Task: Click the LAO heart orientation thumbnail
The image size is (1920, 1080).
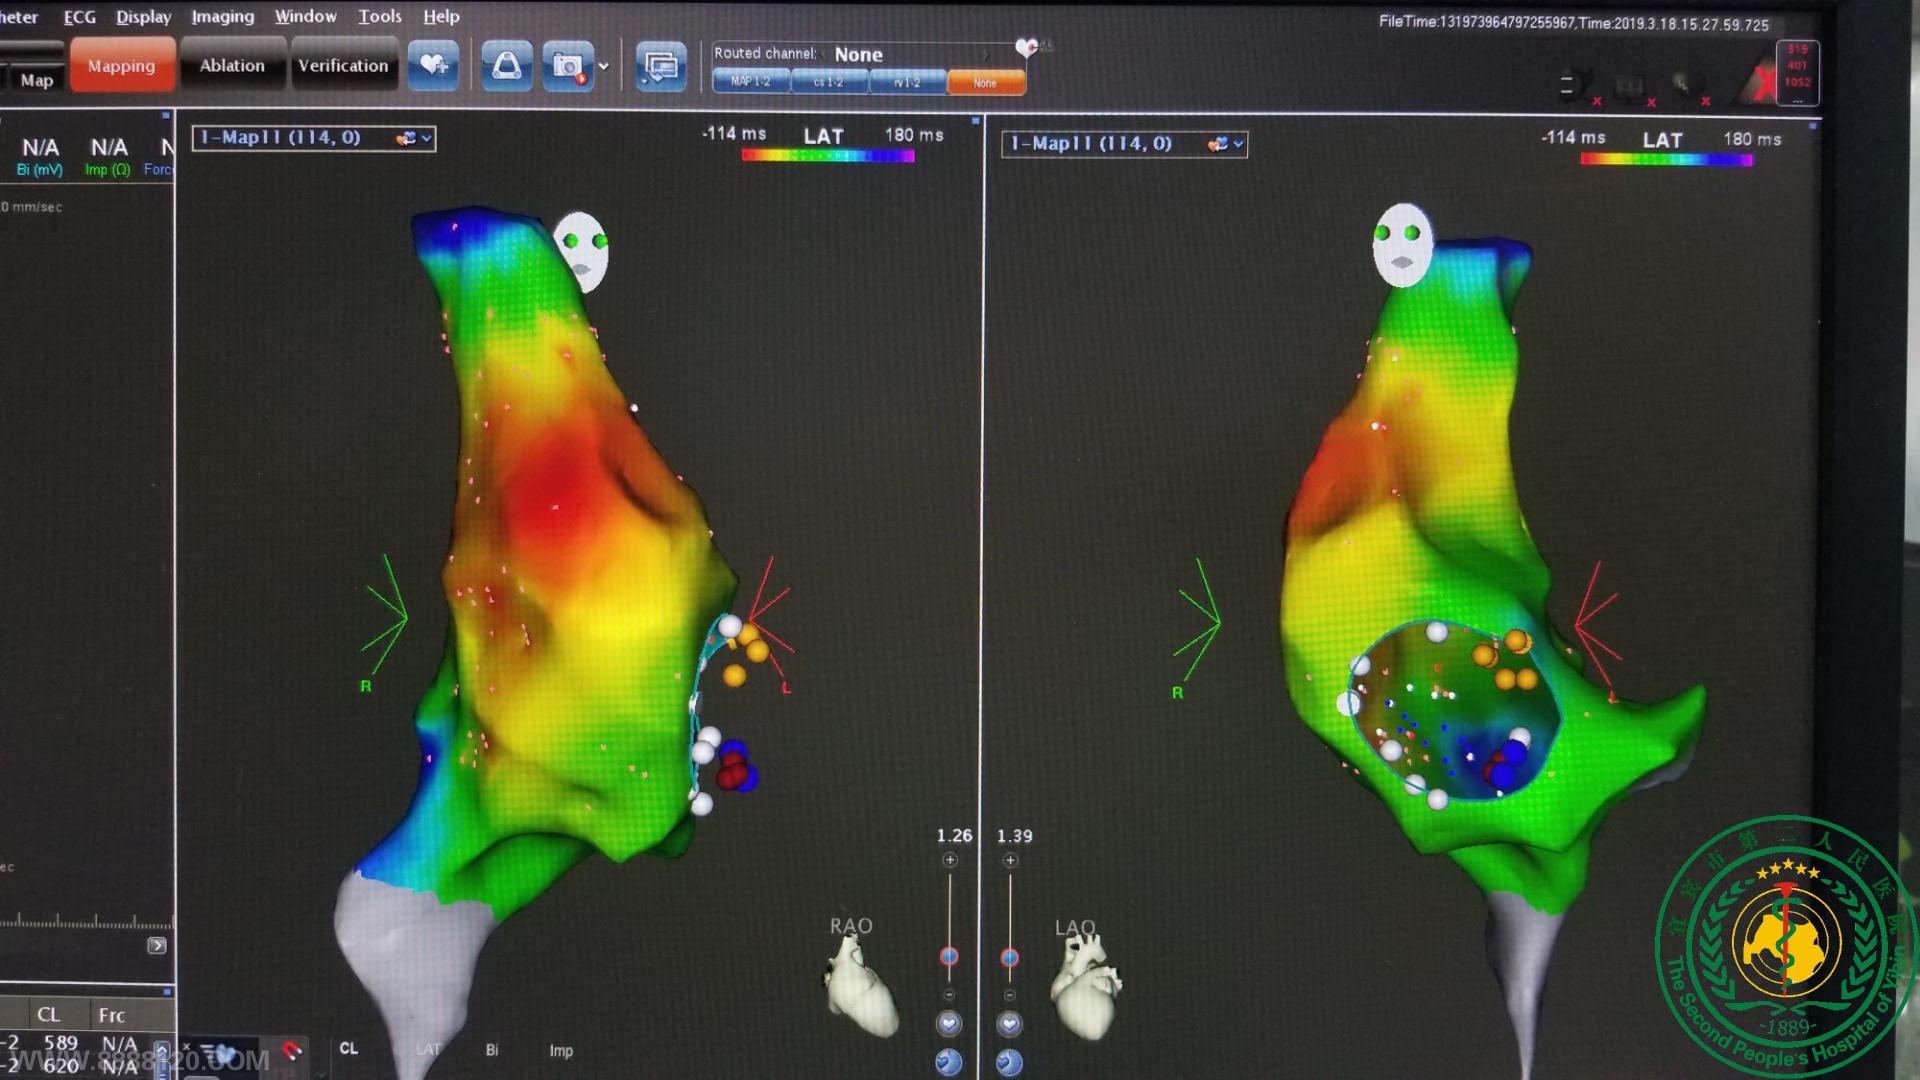Action: click(x=1085, y=989)
